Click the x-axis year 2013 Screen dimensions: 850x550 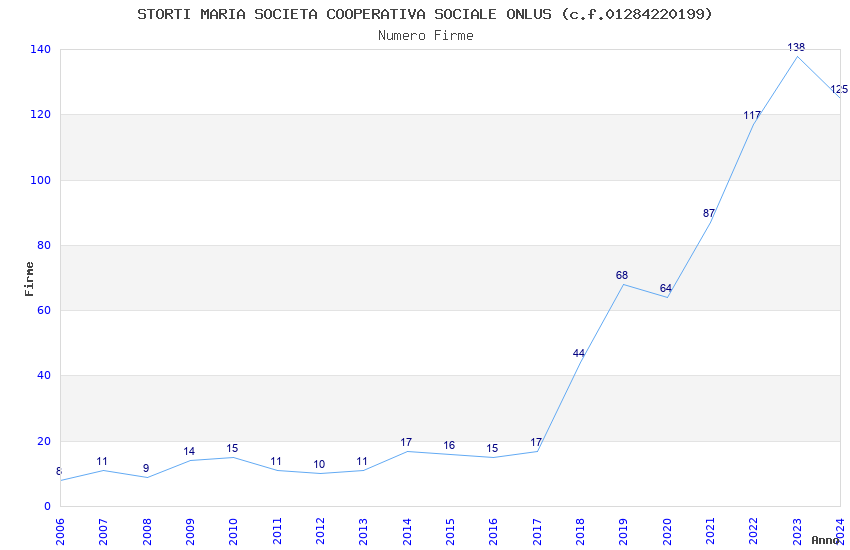[x=363, y=532]
